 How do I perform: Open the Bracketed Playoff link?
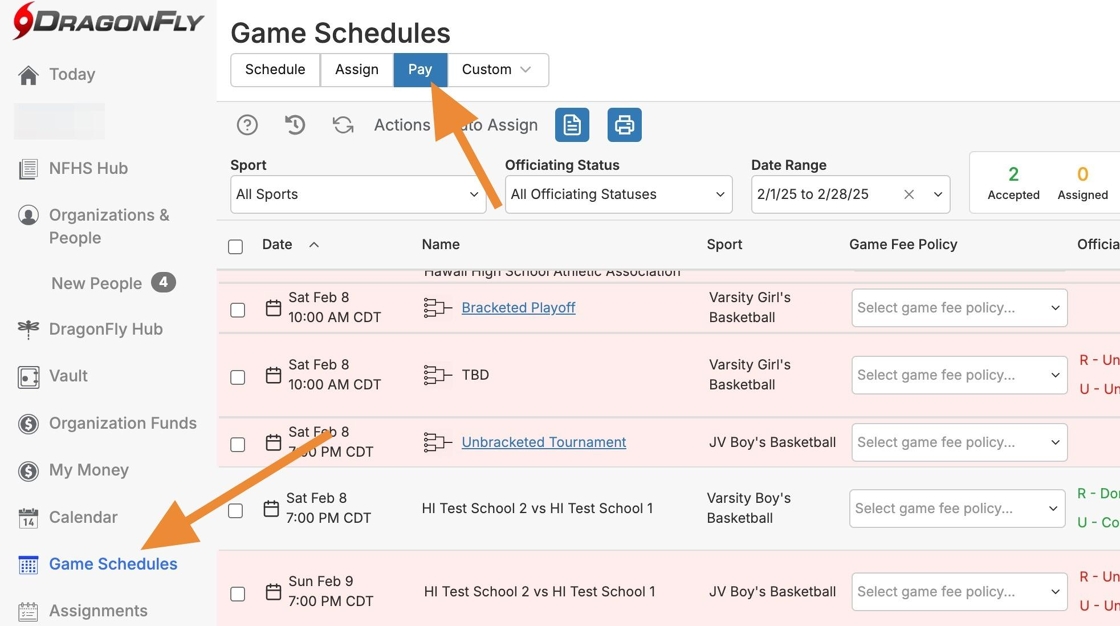pyautogui.click(x=518, y=308)
